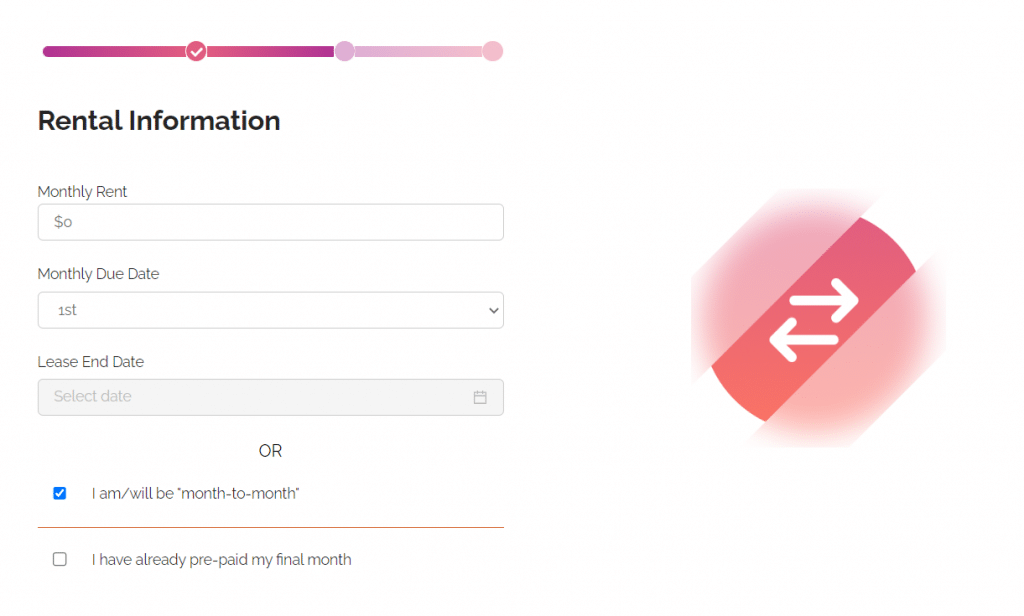Click the Monthly Rent input field
This screenshot has height=616, width=1024.
tap(270, 221)
